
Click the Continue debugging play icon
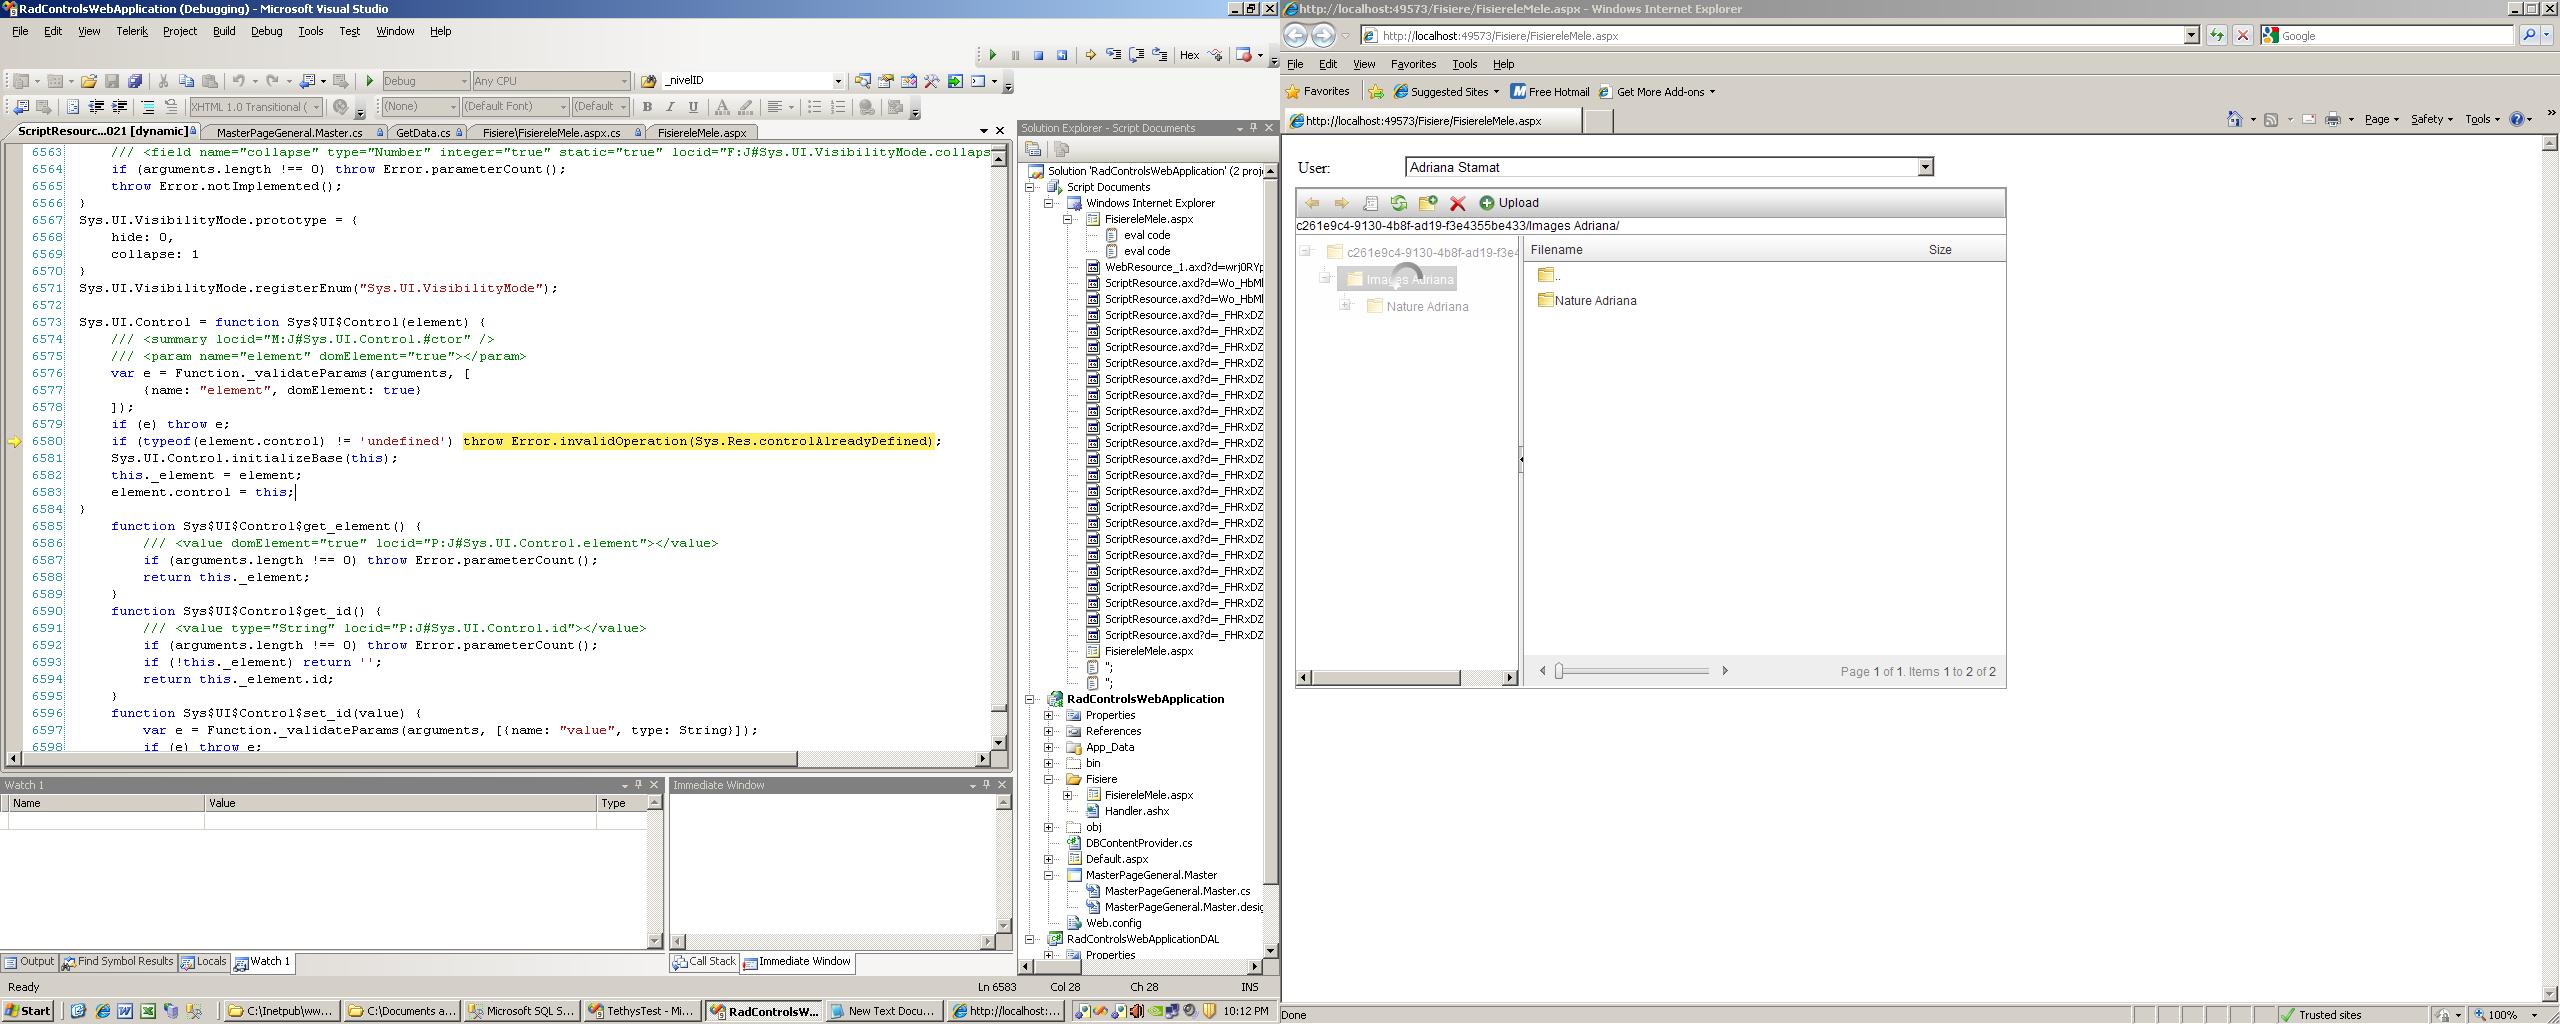pyautogui.click(x=992, y=55)
